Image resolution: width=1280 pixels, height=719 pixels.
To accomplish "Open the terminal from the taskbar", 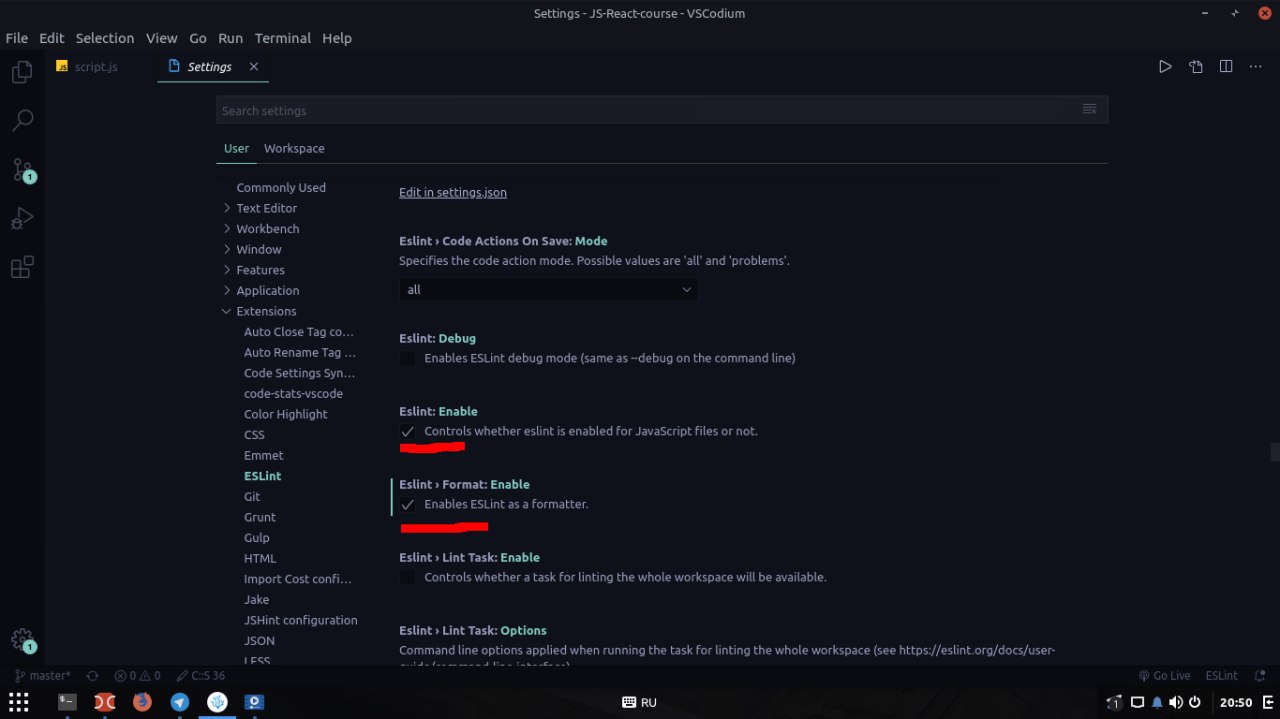I will pyautogui.click(x=67, y=702).
